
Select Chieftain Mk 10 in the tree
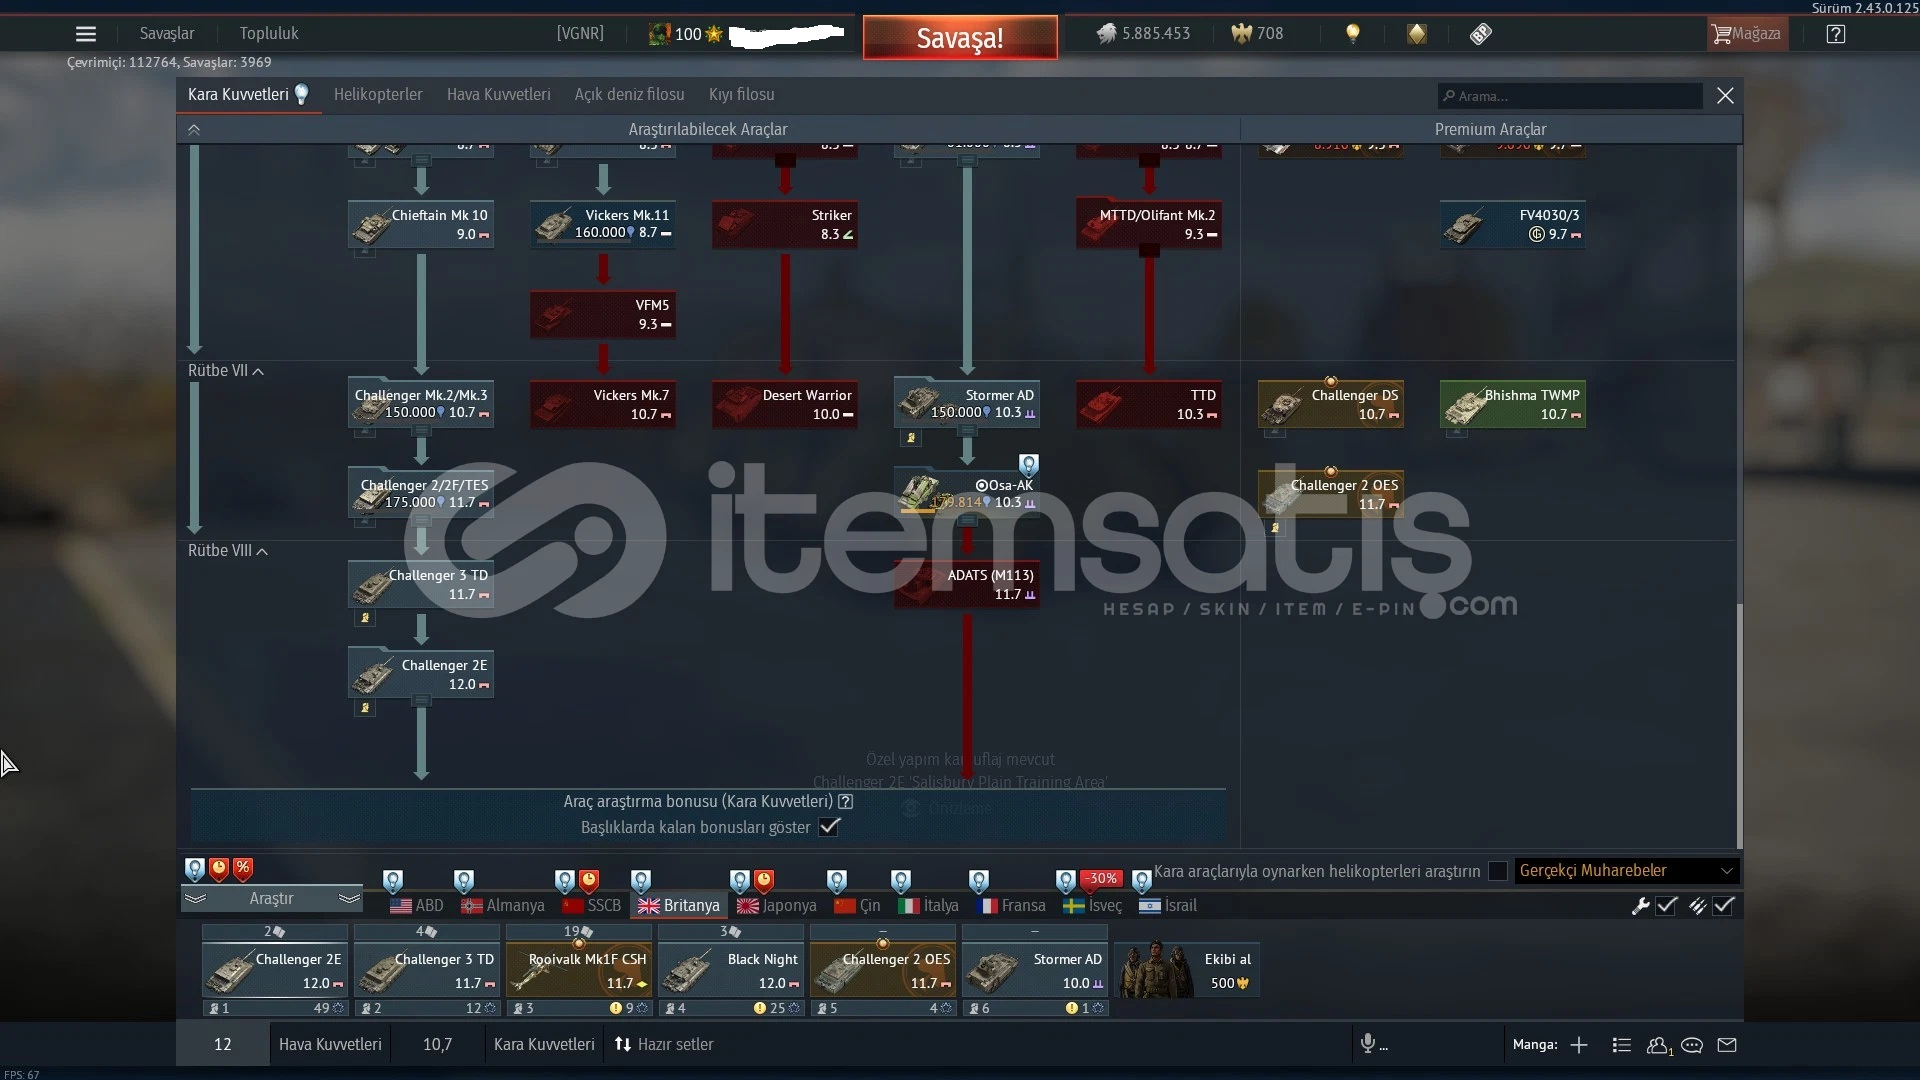pos(421,225)
